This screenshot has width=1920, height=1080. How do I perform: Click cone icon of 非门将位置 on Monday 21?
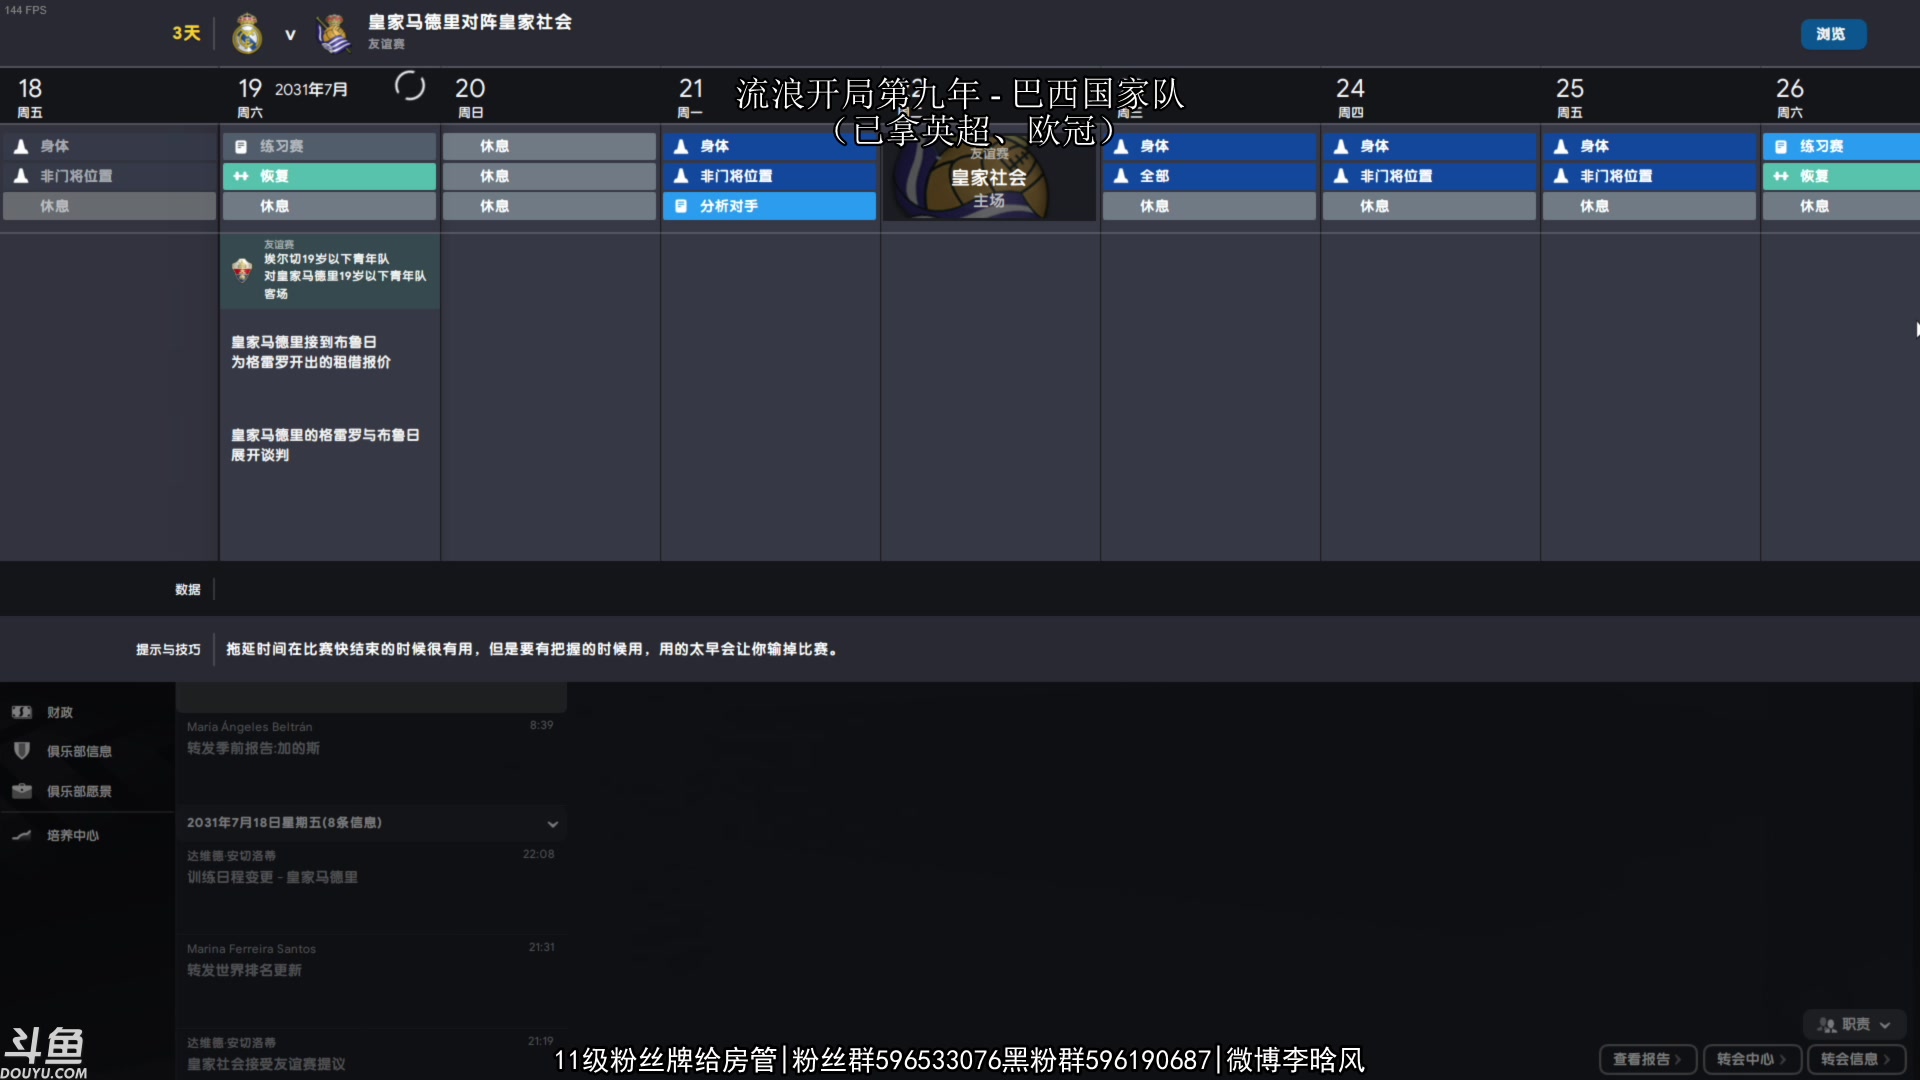click(681, 176)
